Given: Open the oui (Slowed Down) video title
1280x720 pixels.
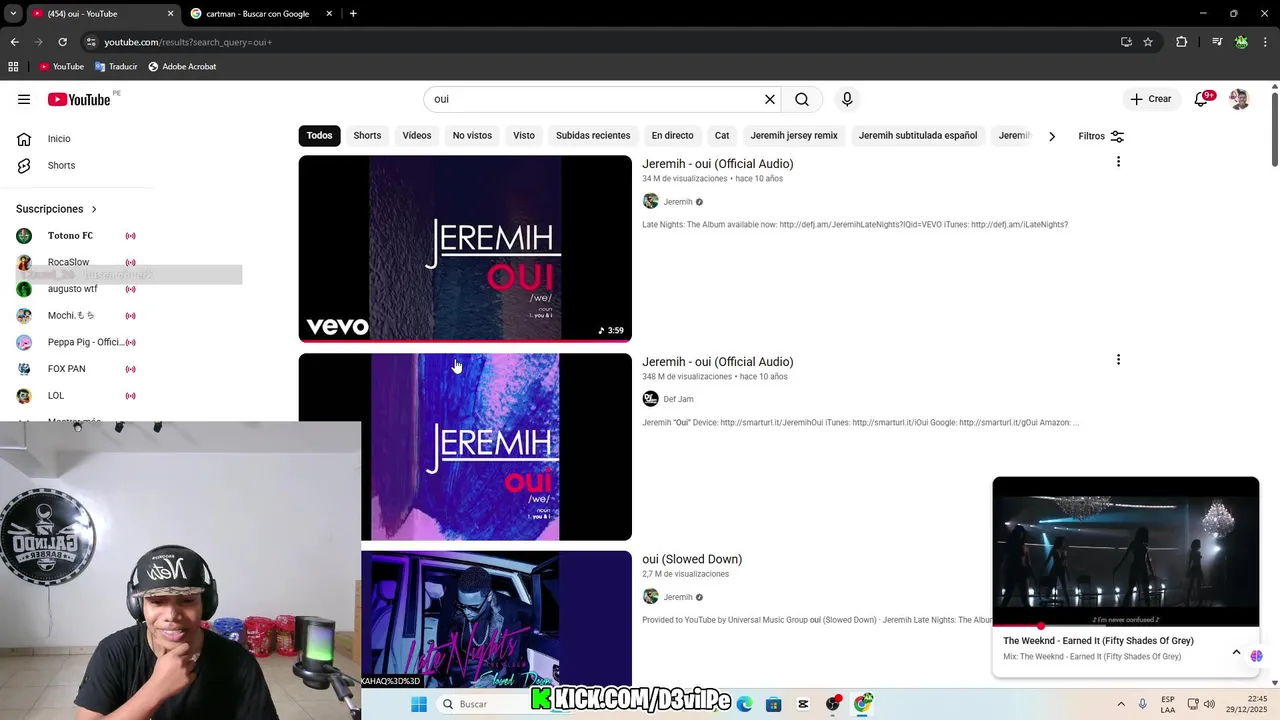Looking at the screenshot, I should click(x=692, y=559).
